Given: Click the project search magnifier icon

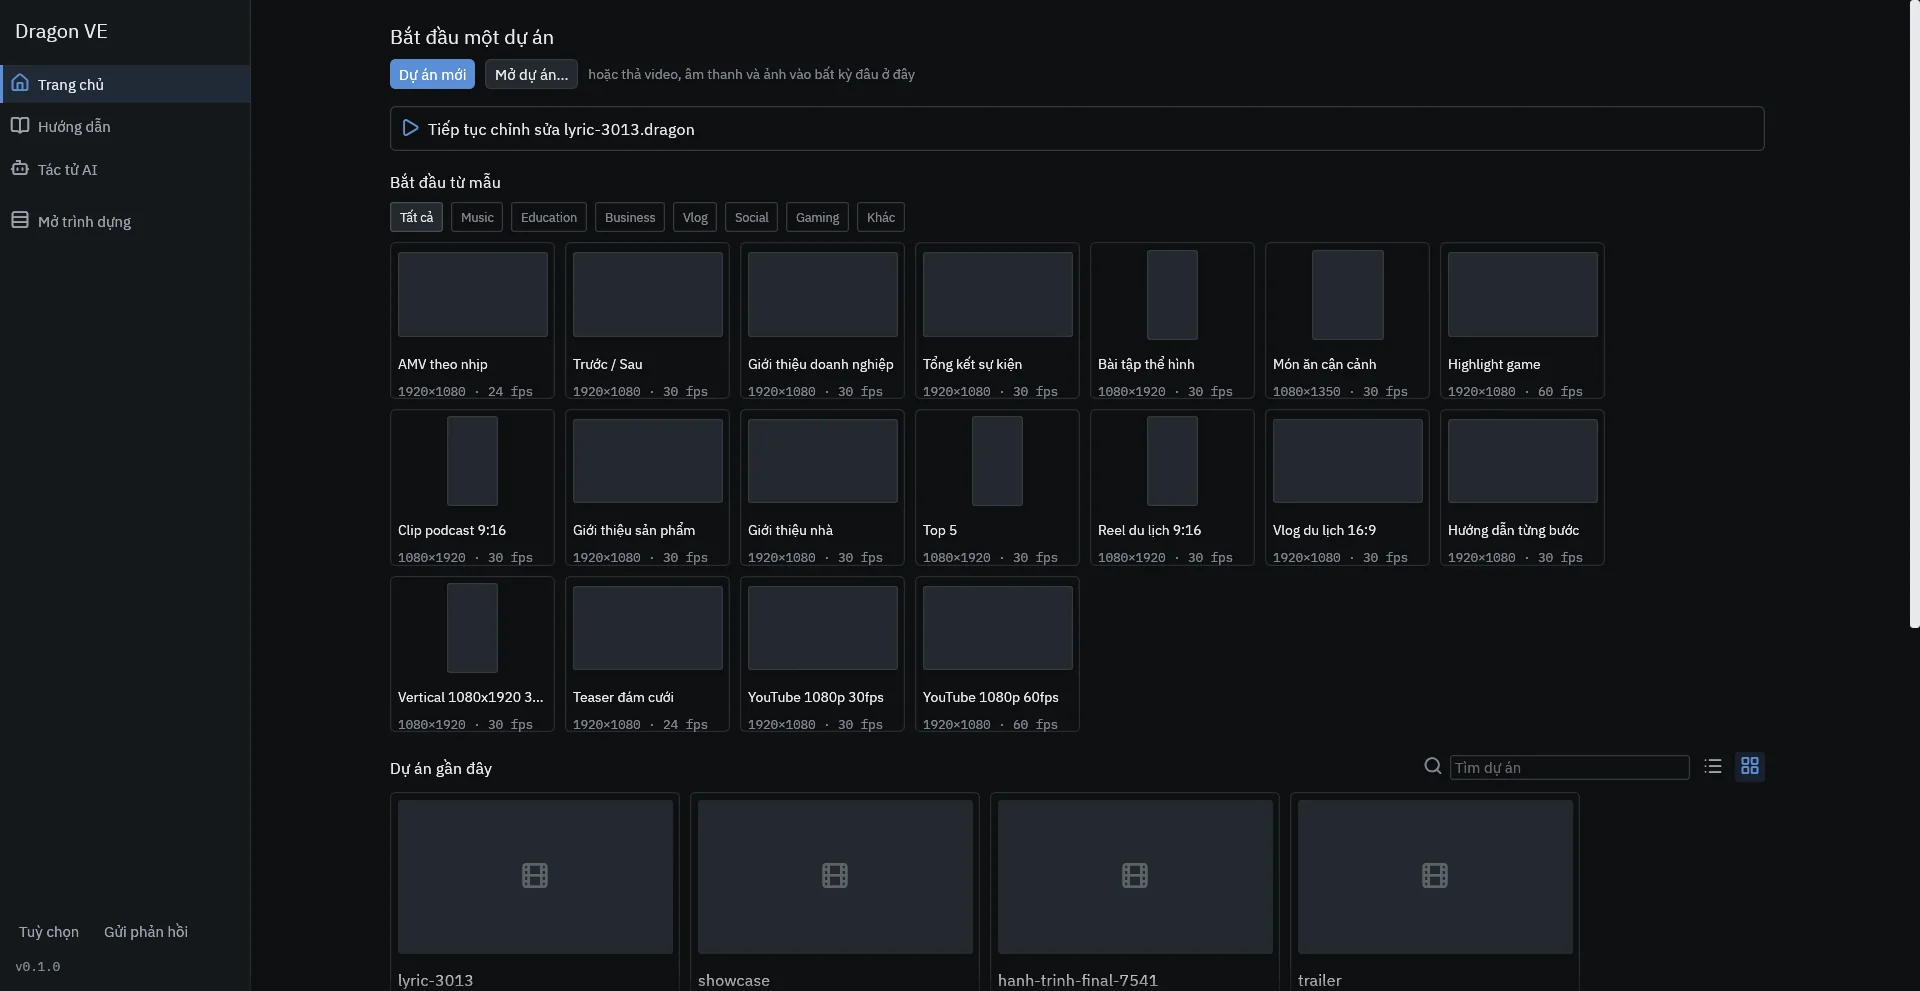Looking at the screenshot, I should pos(1433,766).
